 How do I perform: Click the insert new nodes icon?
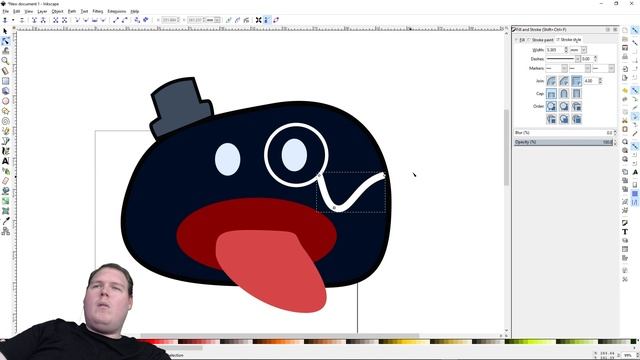[5, 20]
